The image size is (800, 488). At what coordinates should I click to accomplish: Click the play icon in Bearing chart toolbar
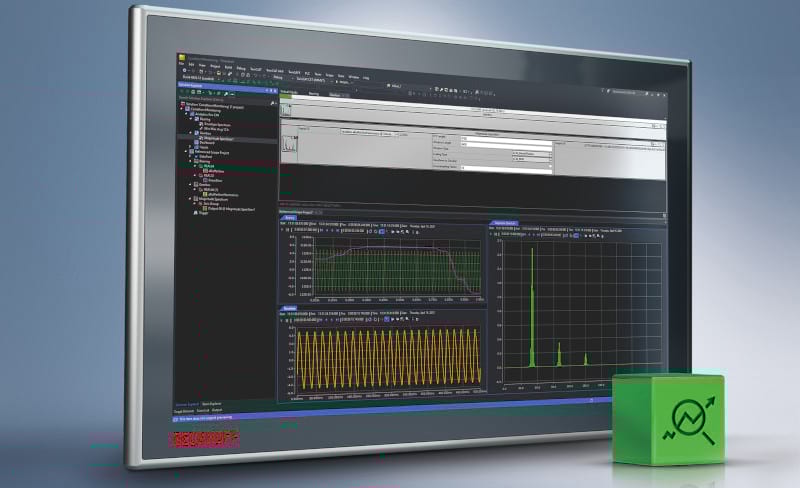pos(282,229)
